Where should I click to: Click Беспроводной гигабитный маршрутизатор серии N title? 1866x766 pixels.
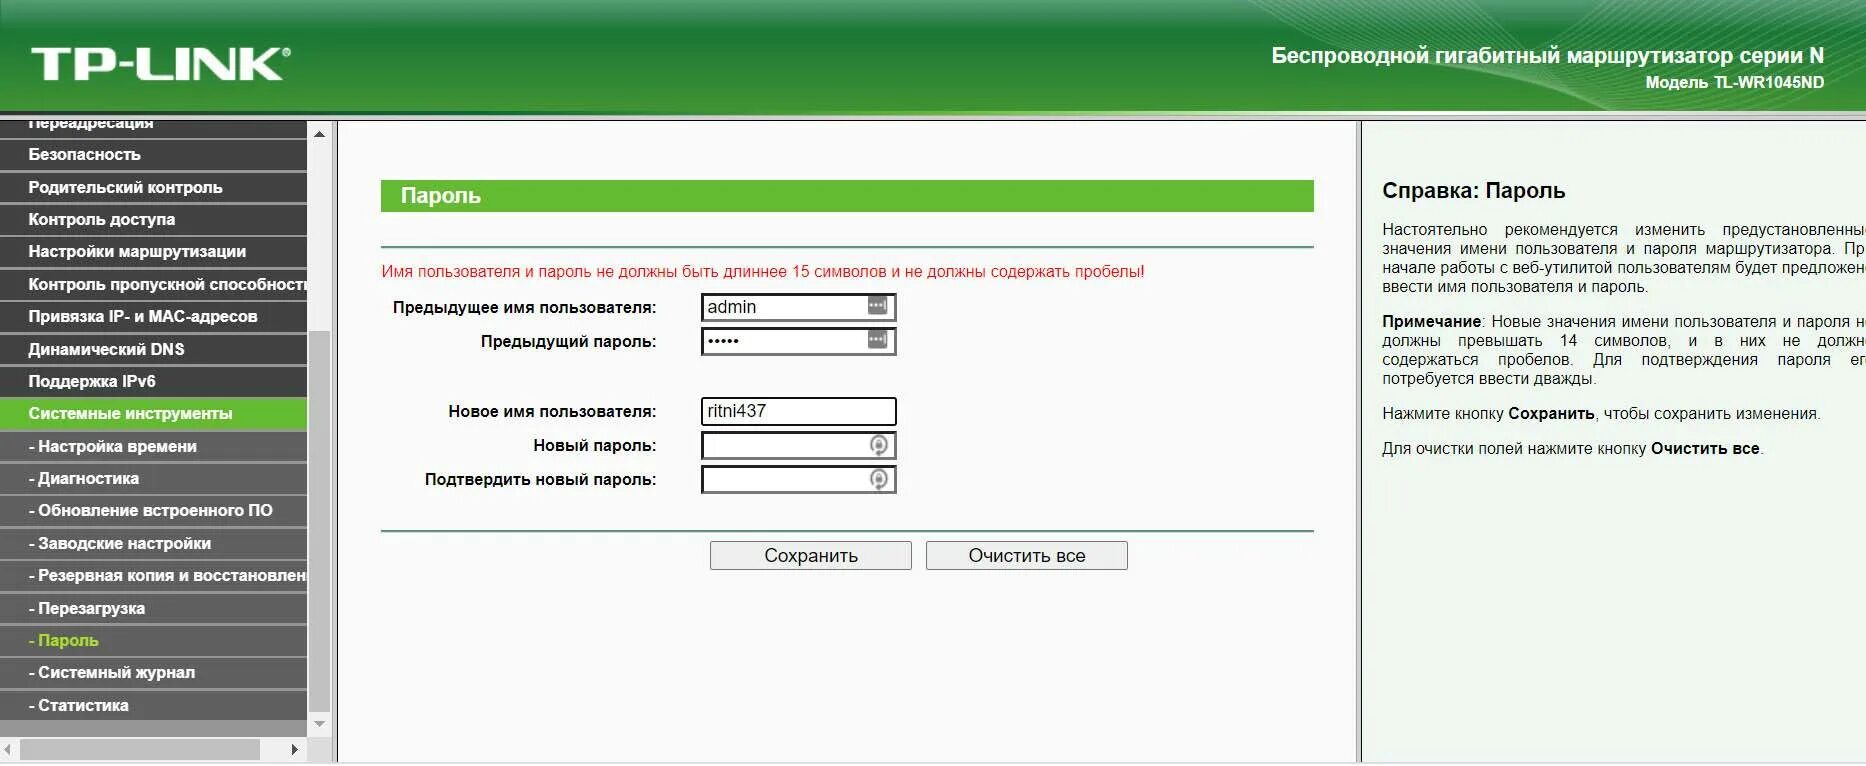tap(1548, 56)
